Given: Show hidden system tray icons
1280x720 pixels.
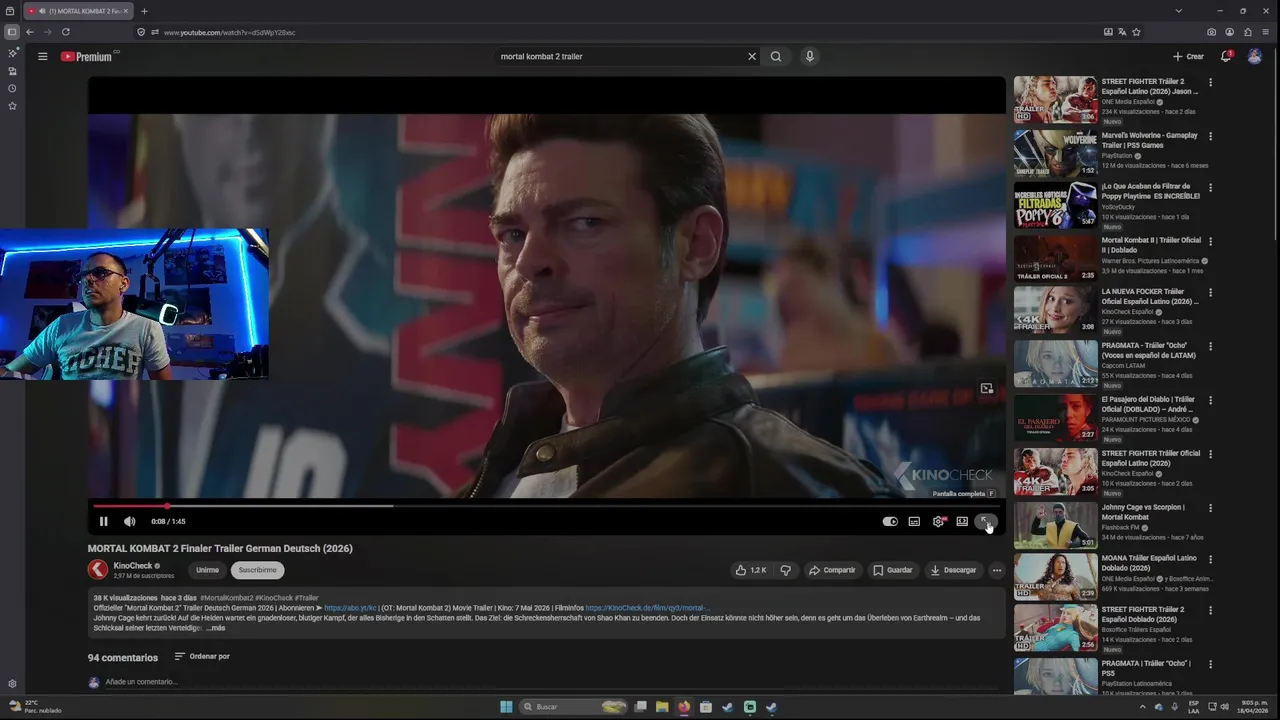Looking at the screenshot, I should click(x=1143, y=707).
